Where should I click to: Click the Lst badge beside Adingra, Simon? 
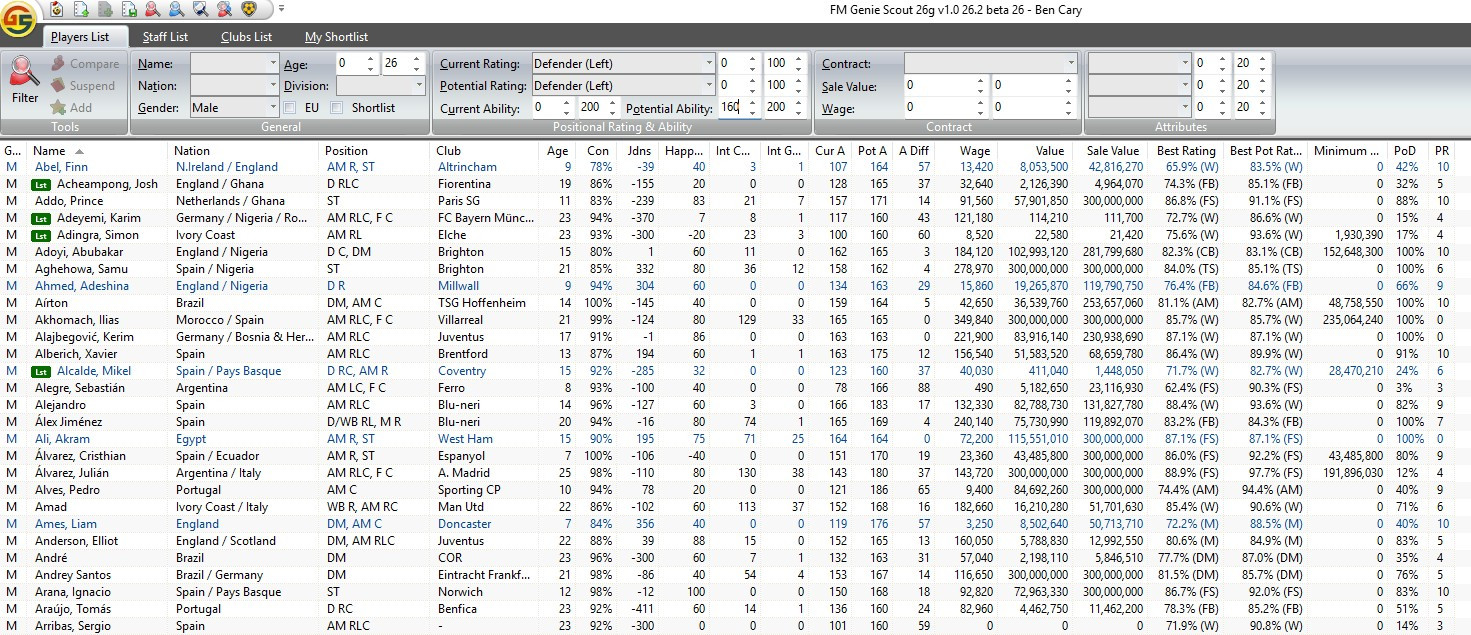click(x=43, y=235)
